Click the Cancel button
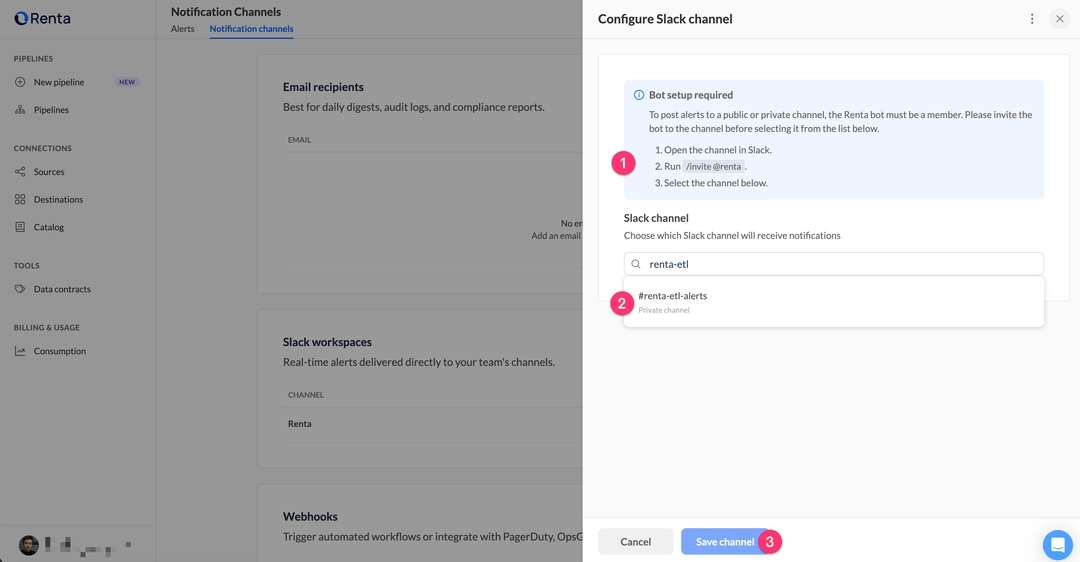 tap(635, 542)
